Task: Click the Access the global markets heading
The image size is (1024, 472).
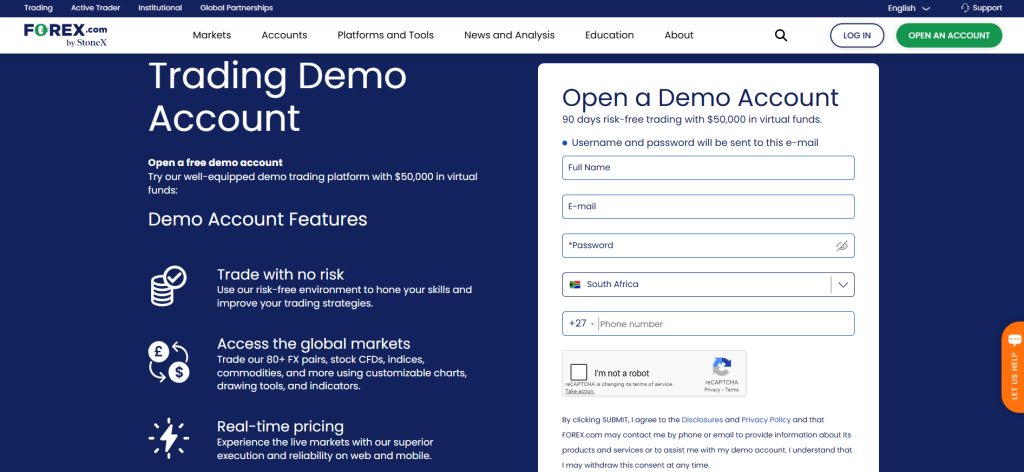Action: click(313, 343)
